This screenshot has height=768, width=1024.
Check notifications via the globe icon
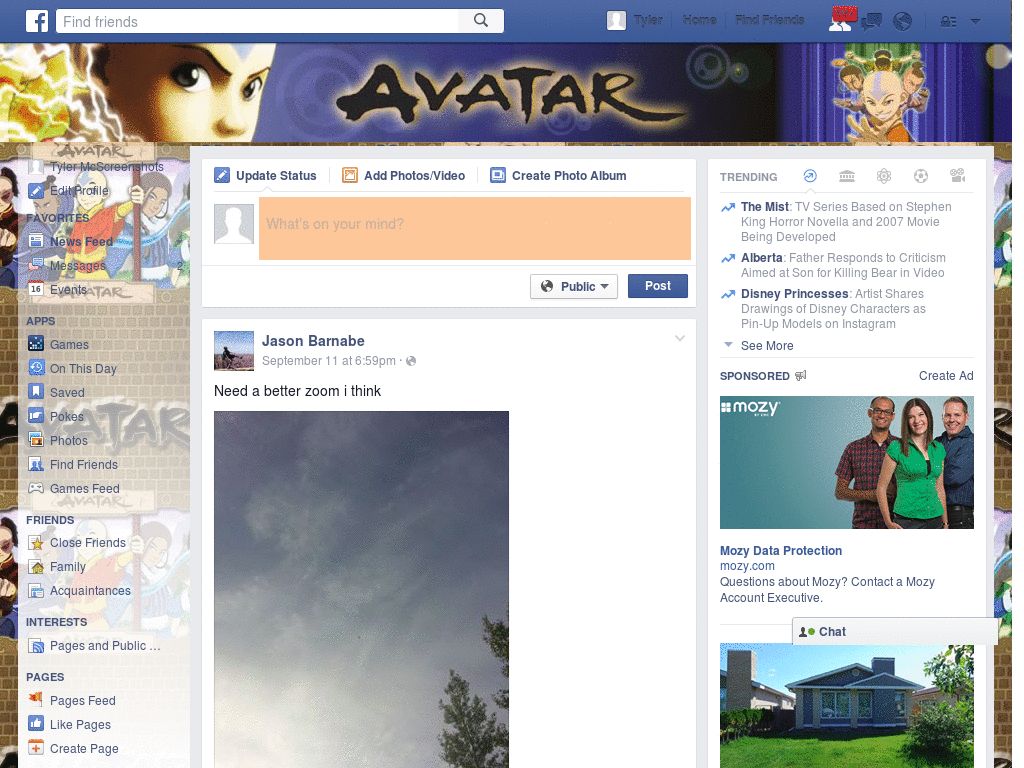901,20
